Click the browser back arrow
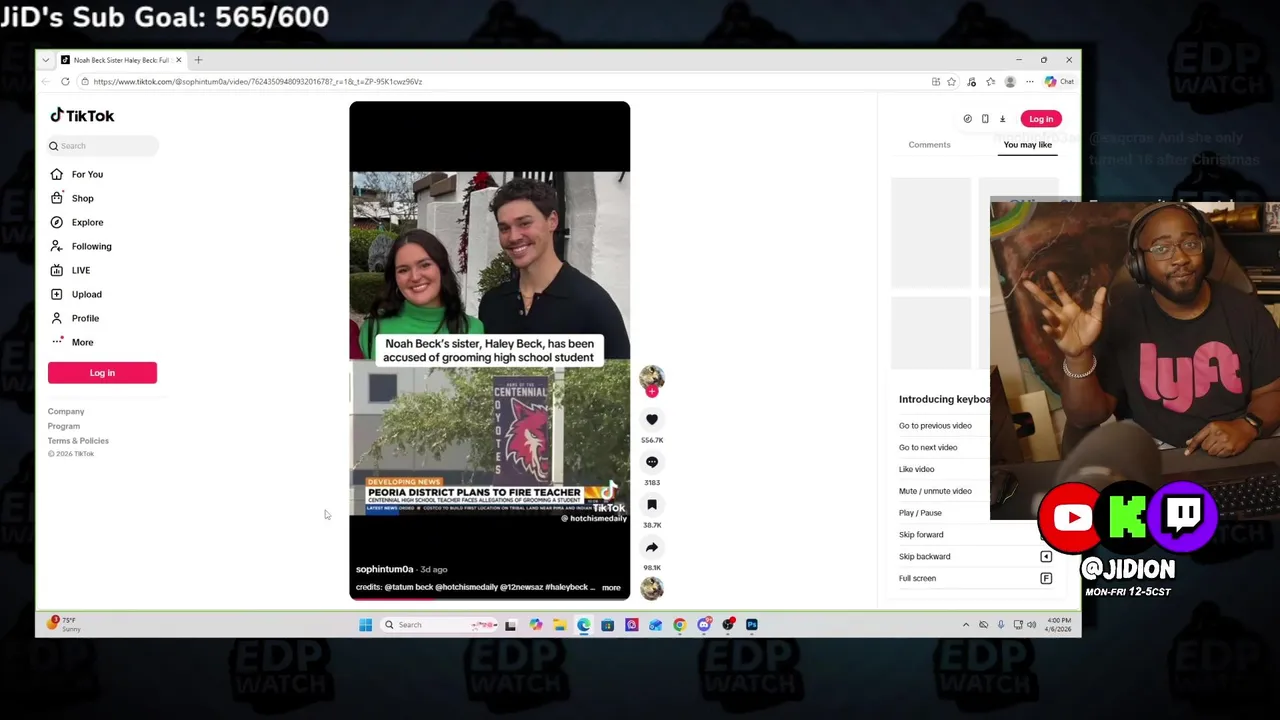Image resolution: width=1280 pixels, height=720 pixels. pyautogui.click(x=45, y=82)
